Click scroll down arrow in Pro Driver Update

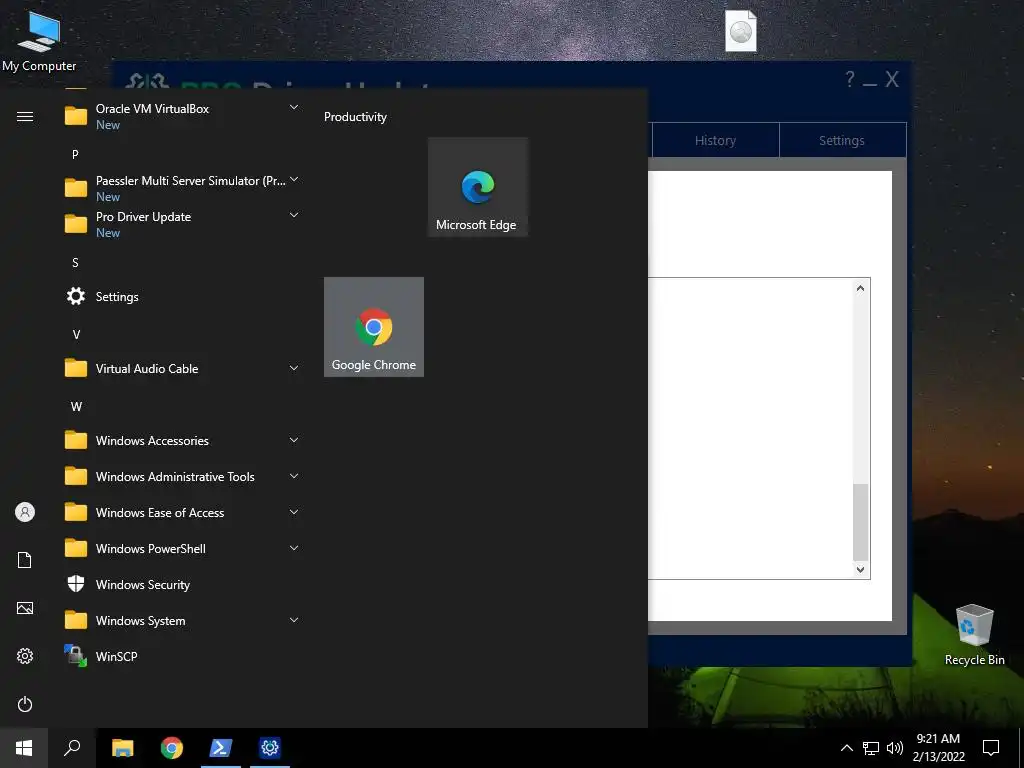tap(861, 569)
